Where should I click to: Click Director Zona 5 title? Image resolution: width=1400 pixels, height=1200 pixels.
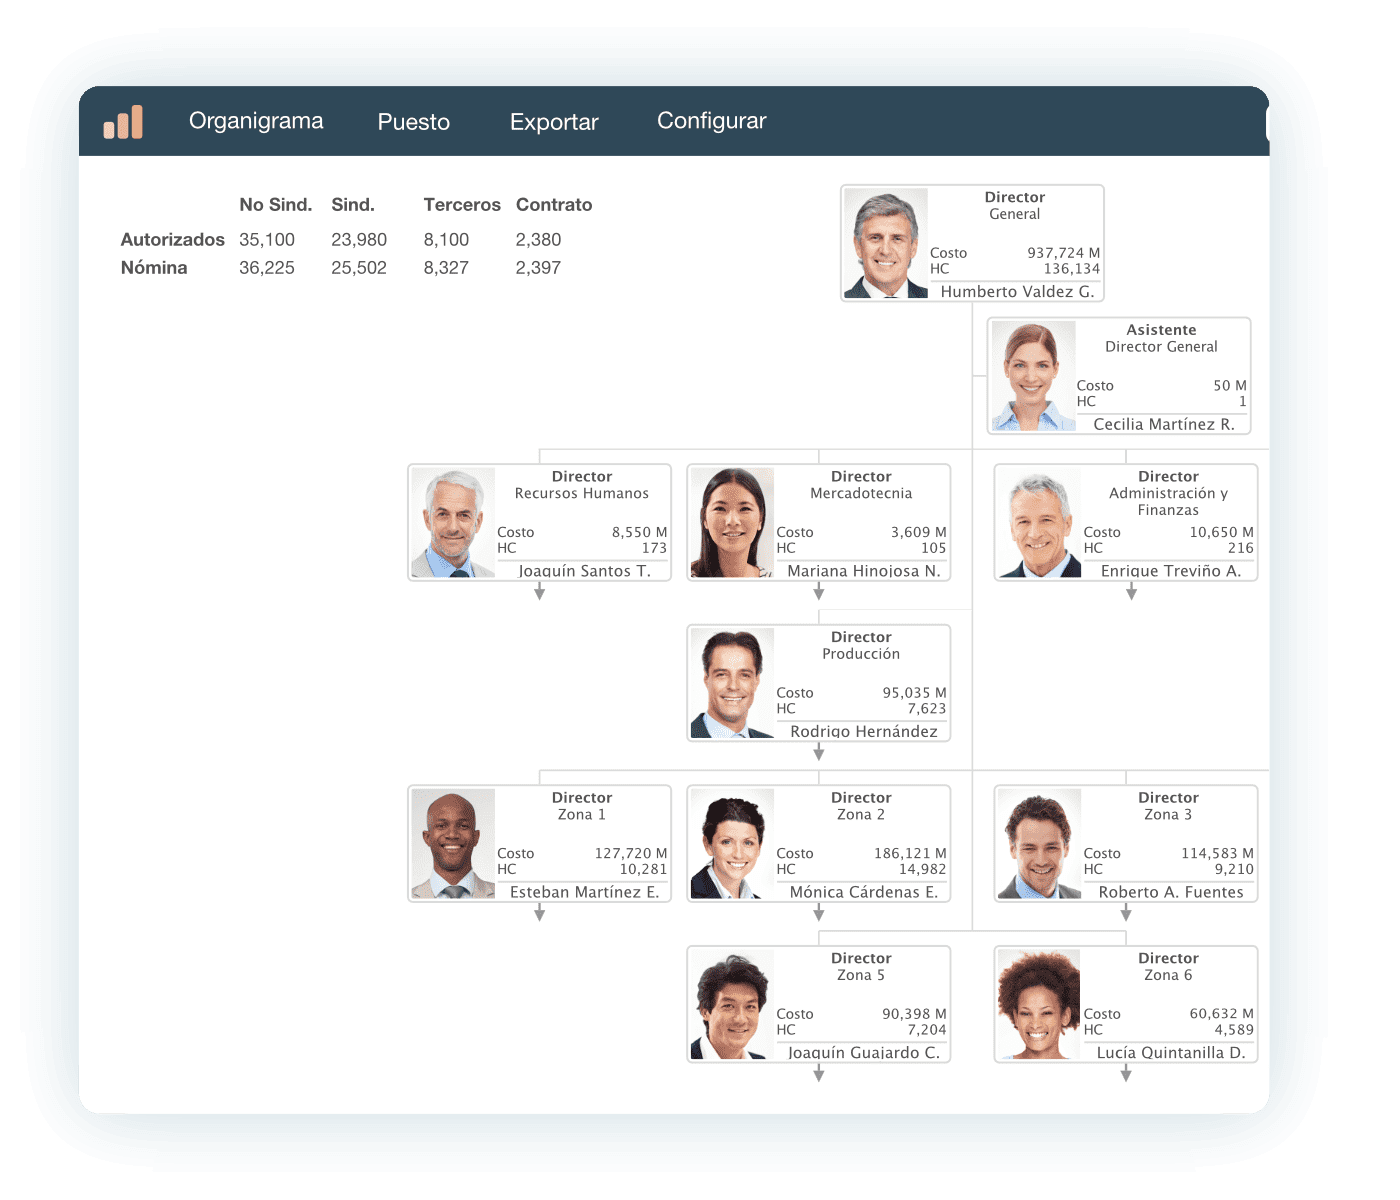[x=861, y=966]
